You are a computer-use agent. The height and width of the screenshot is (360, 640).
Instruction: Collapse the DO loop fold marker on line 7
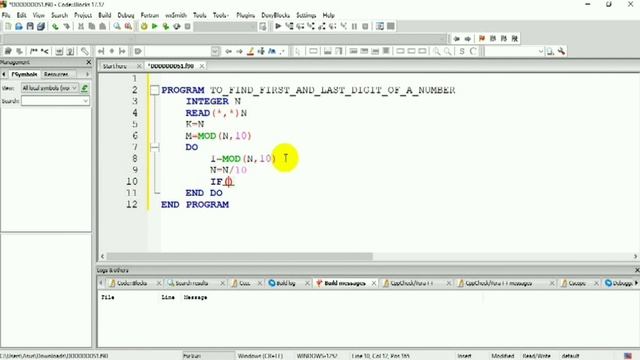155,147
